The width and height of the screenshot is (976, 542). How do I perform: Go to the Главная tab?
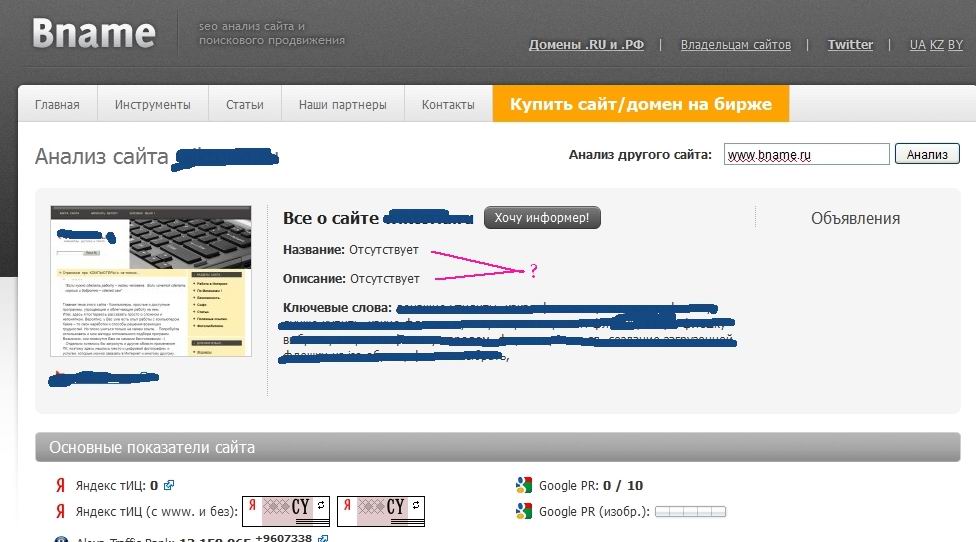click(57, 104)
